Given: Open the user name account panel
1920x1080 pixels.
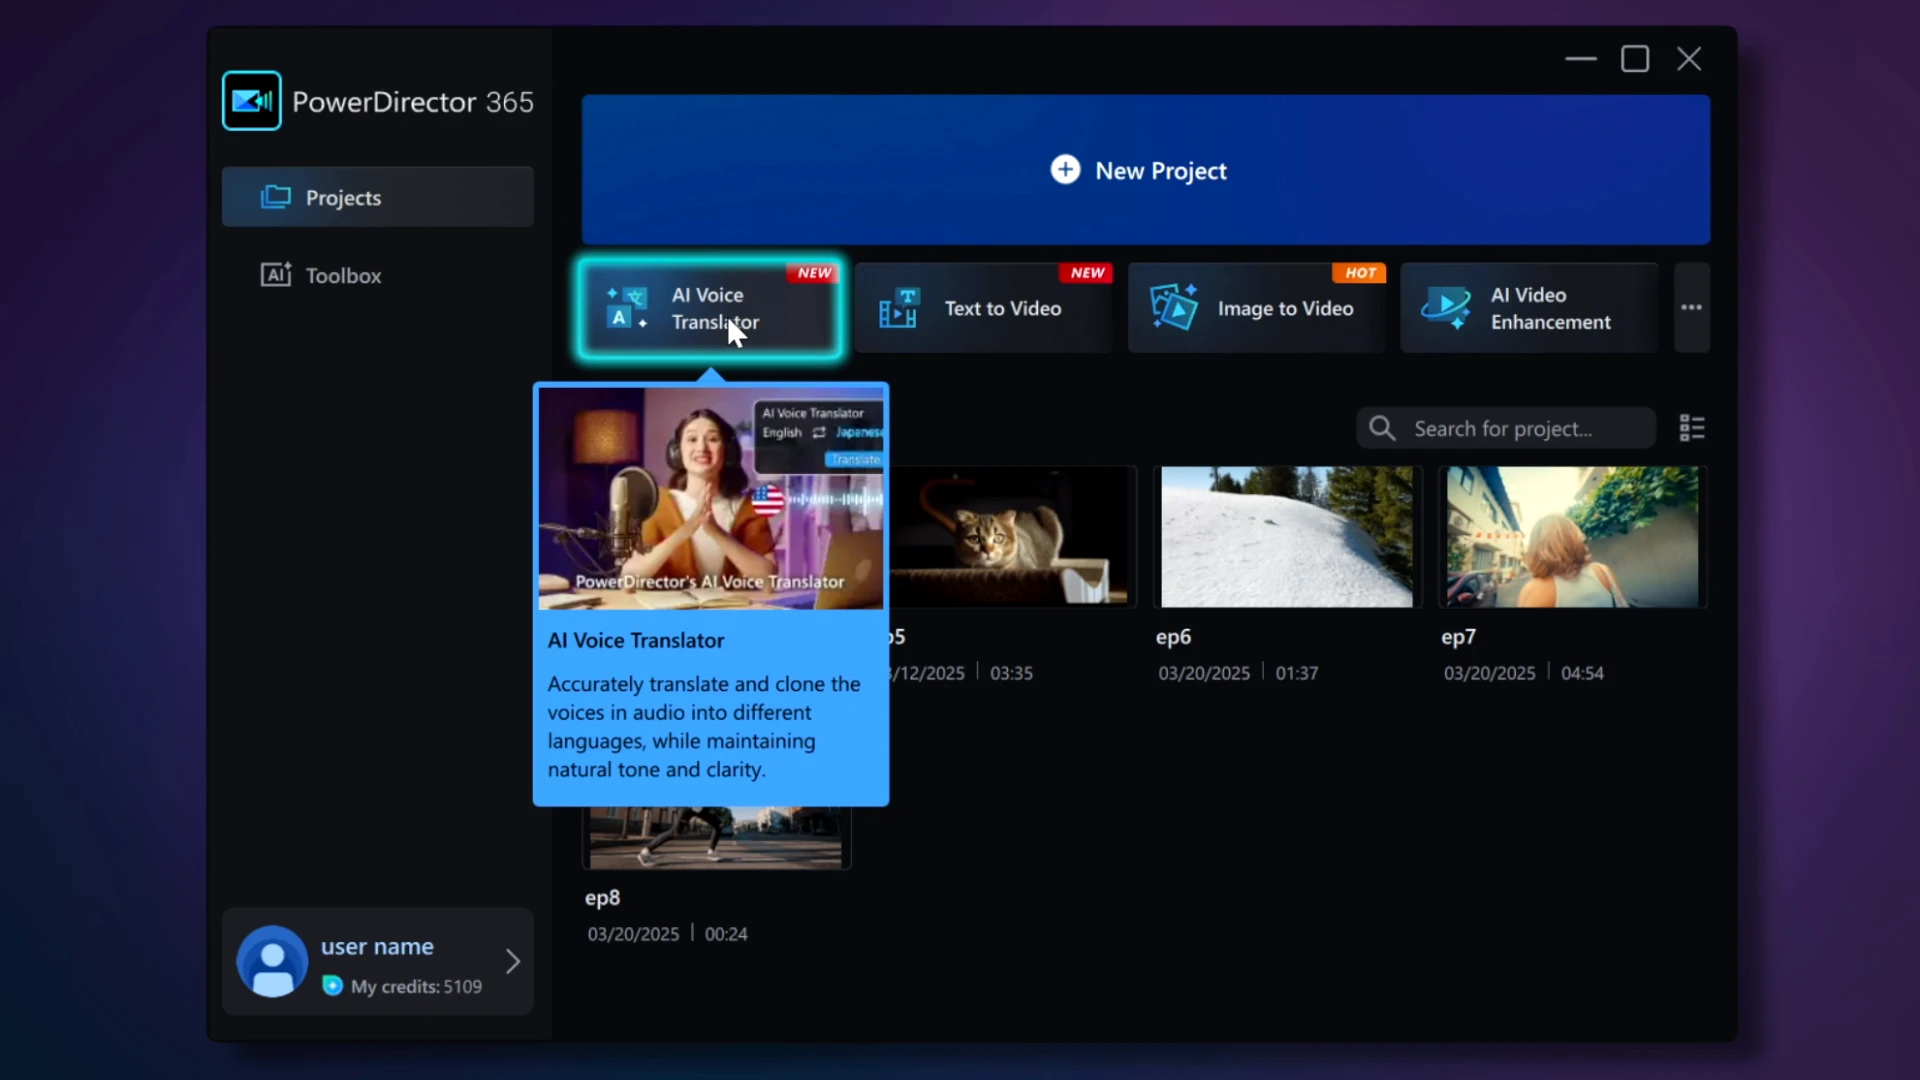Looking at the screenshot, I should click(x=377, y=961).
